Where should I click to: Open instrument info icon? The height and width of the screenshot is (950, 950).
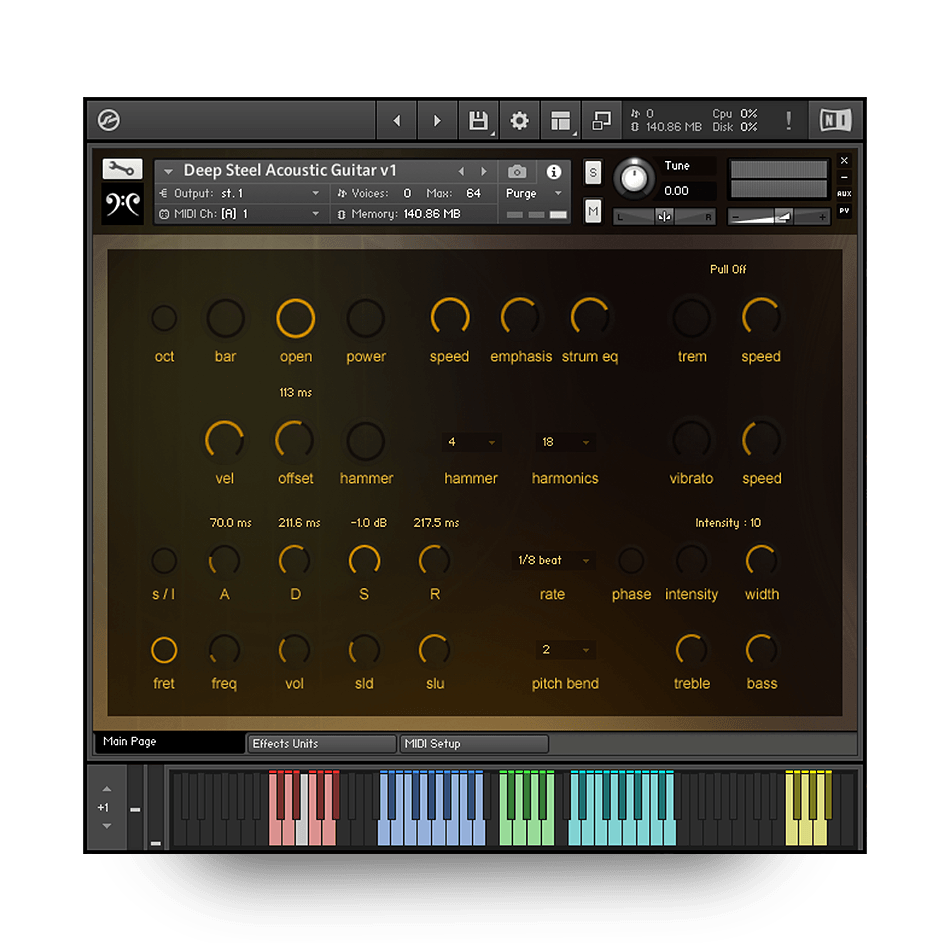(x=554, y=172)
